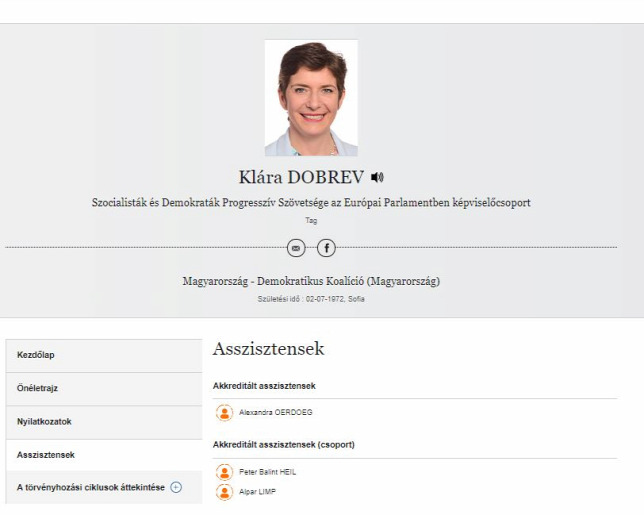644x515 pixels.
Task: Click avatar icon beside Alexandra OERDOEG
Action: pos(225,413)
